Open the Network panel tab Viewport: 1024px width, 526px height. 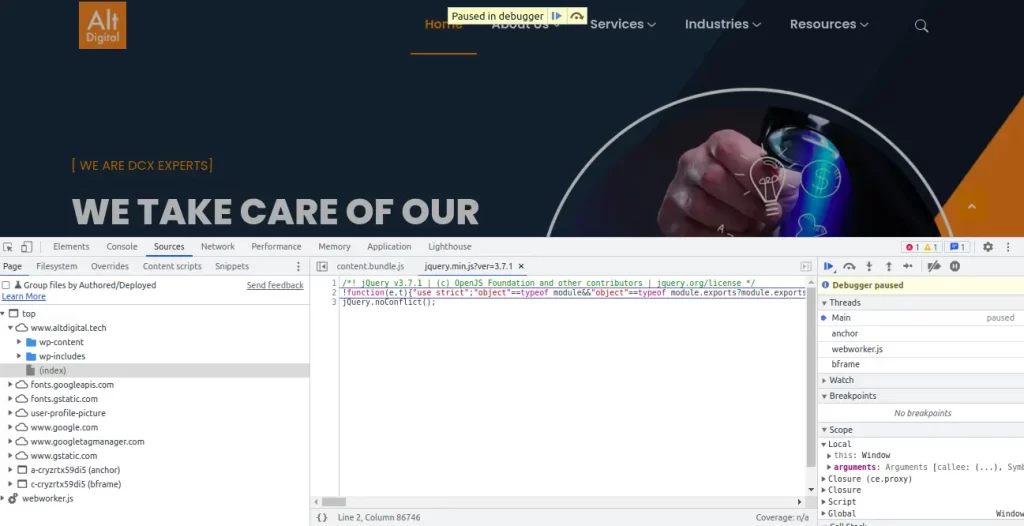coord(217,247)
